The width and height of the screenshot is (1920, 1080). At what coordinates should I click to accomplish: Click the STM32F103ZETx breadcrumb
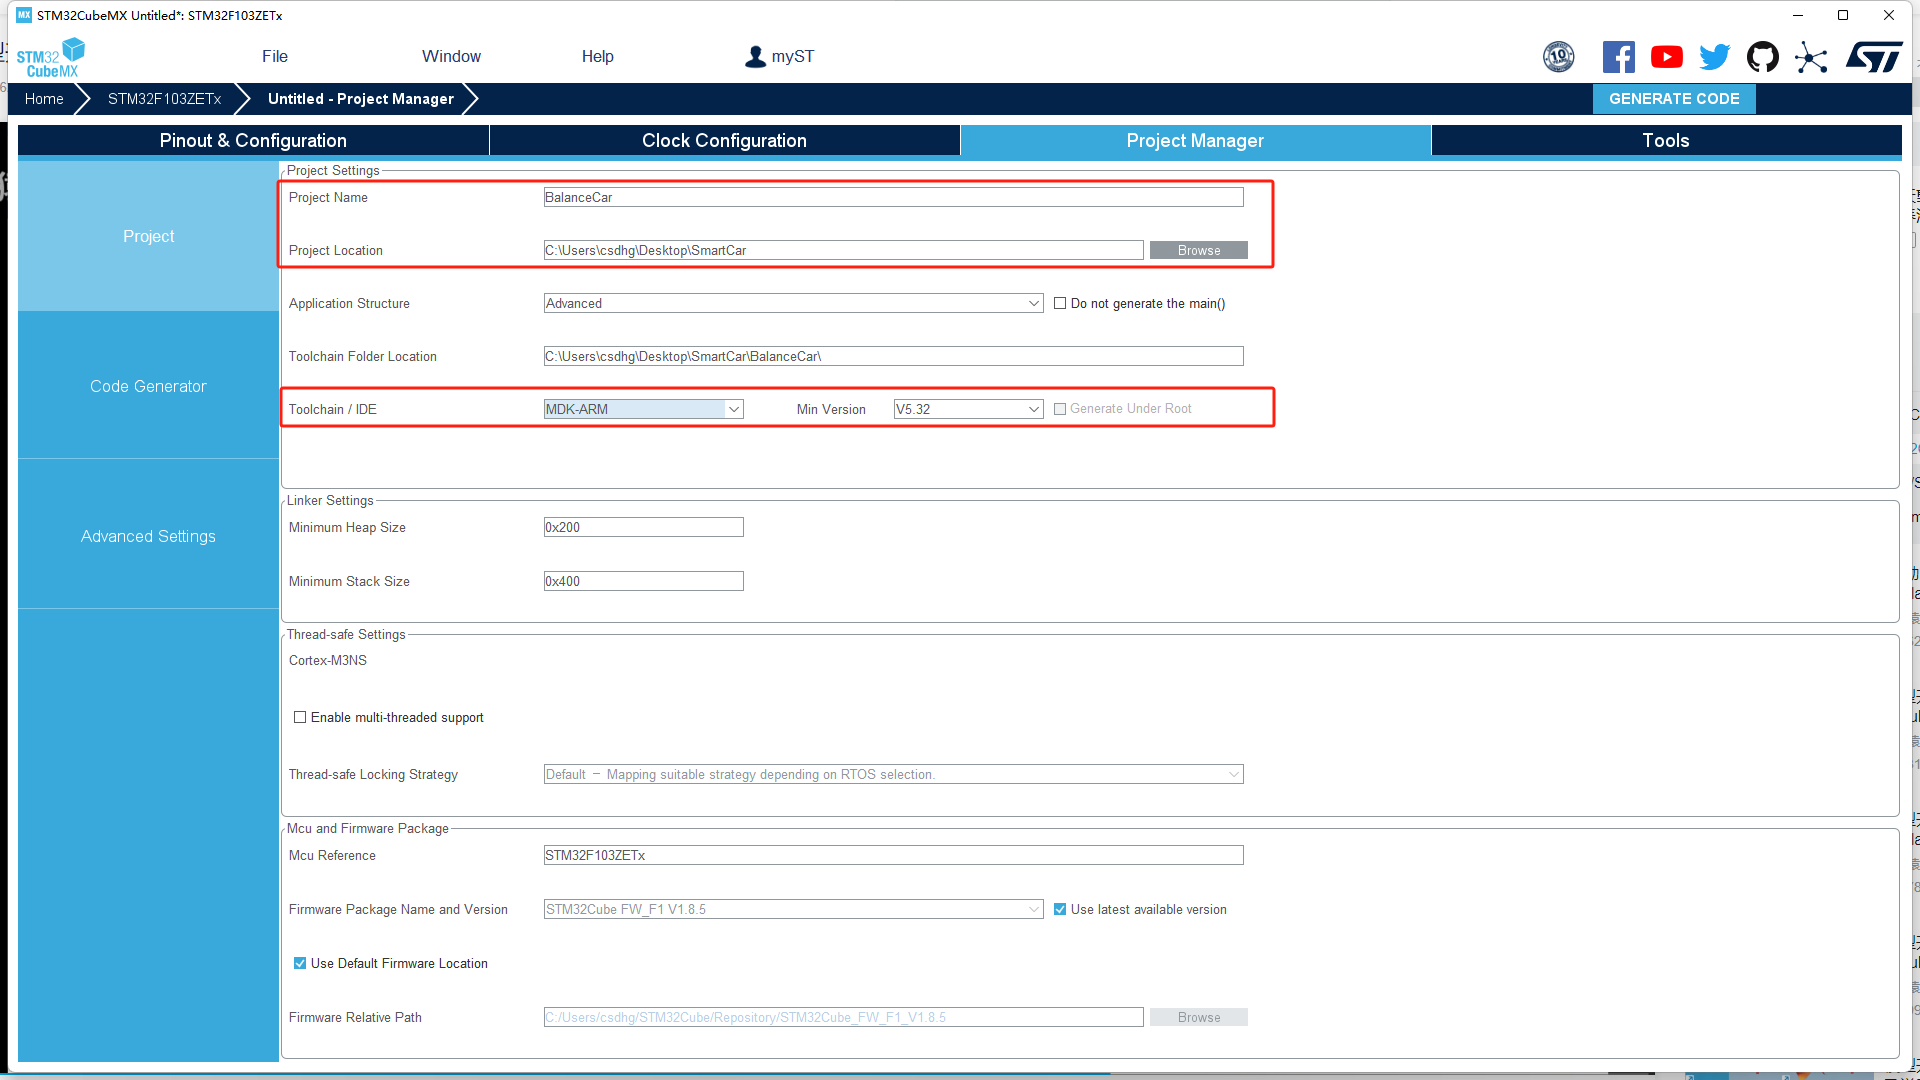164,99
